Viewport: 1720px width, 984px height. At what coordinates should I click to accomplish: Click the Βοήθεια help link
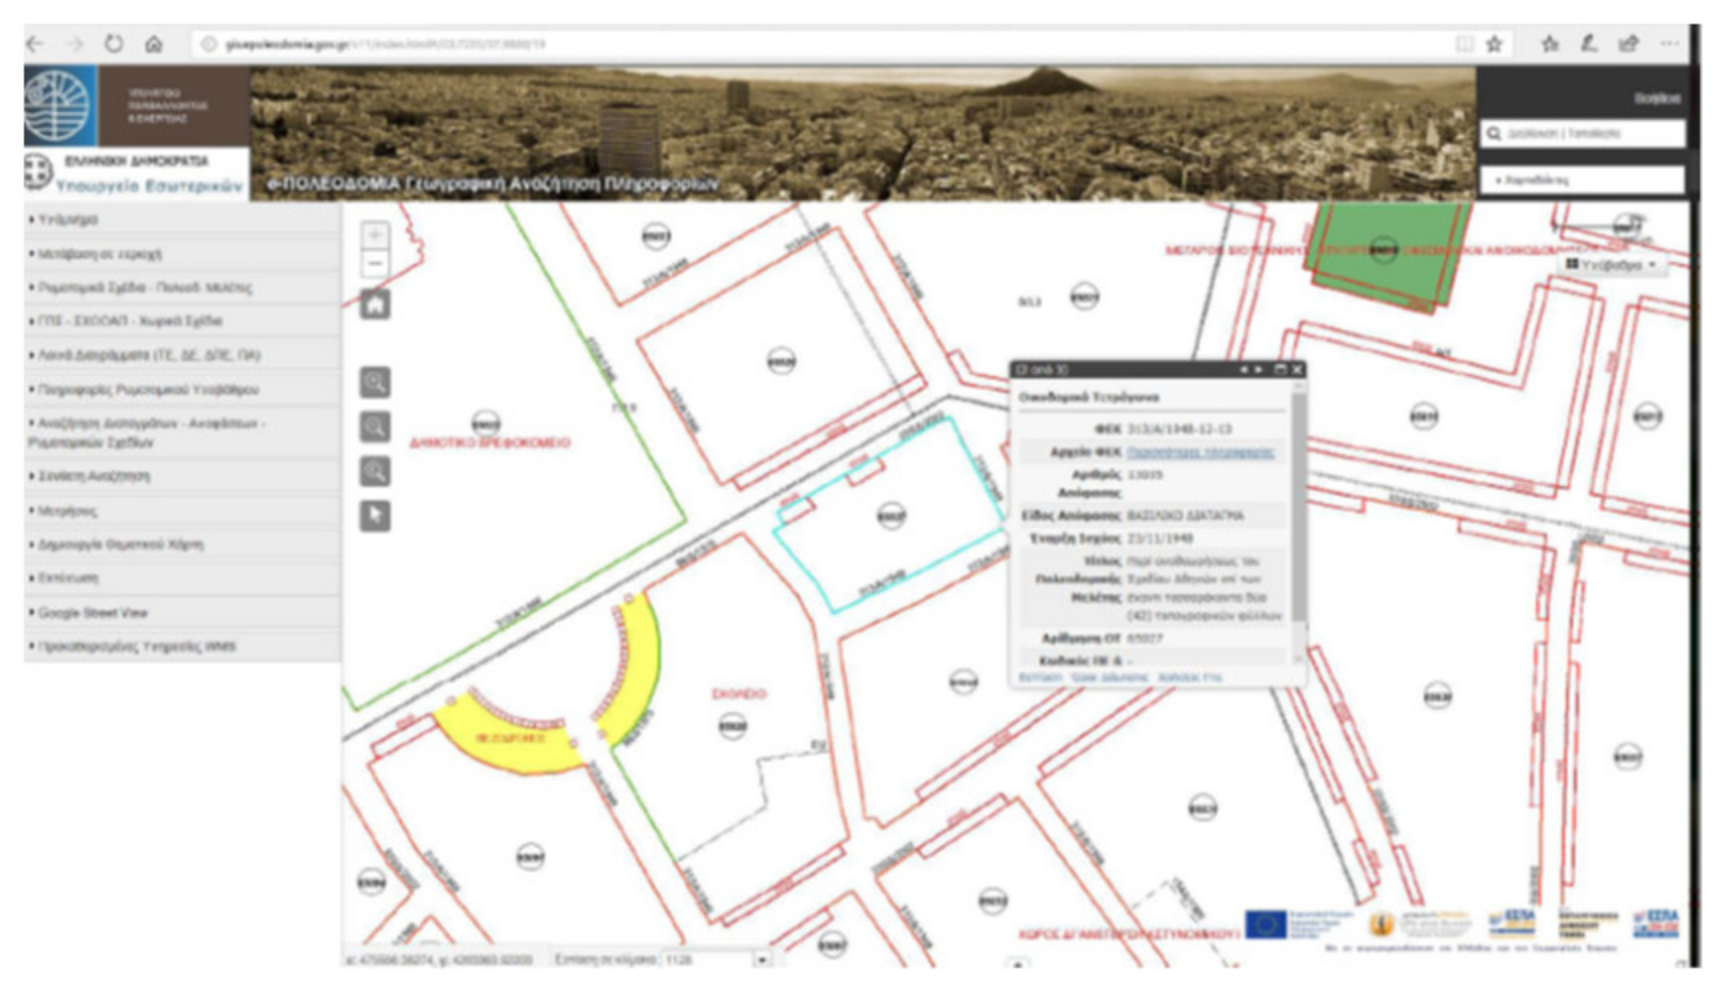pos(1656,98)
